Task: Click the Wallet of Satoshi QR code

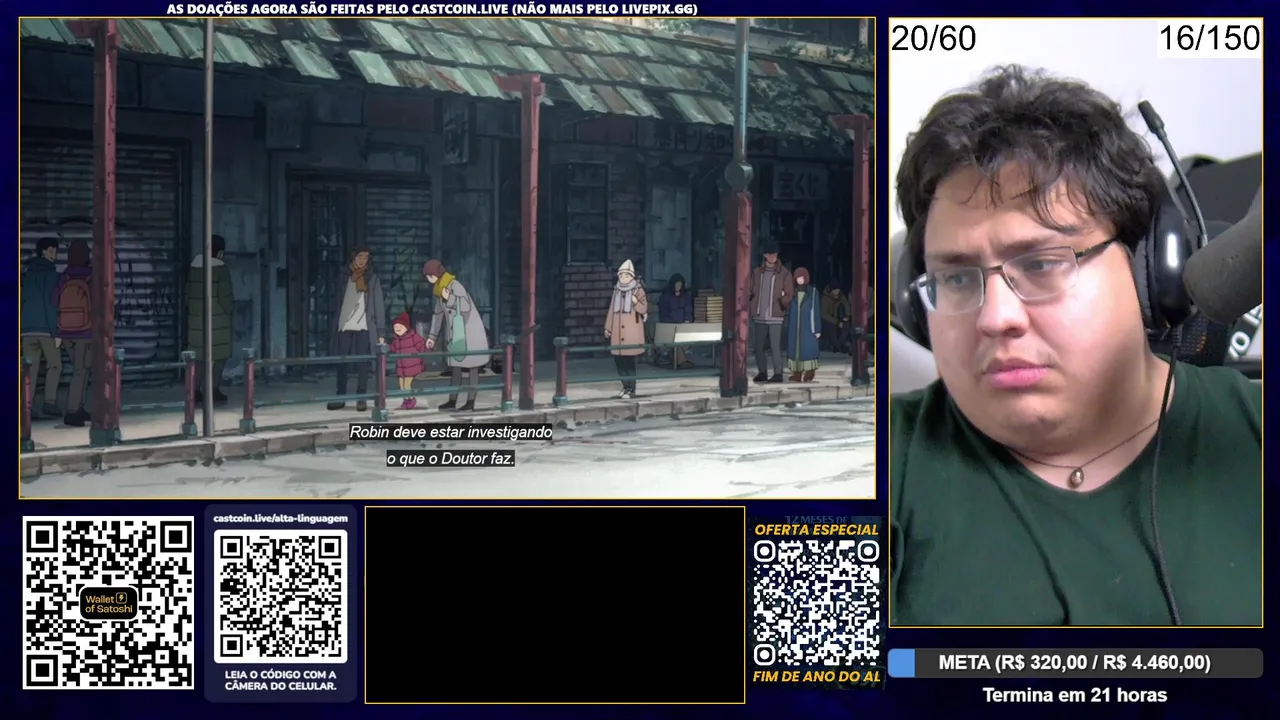Action: 108,602
